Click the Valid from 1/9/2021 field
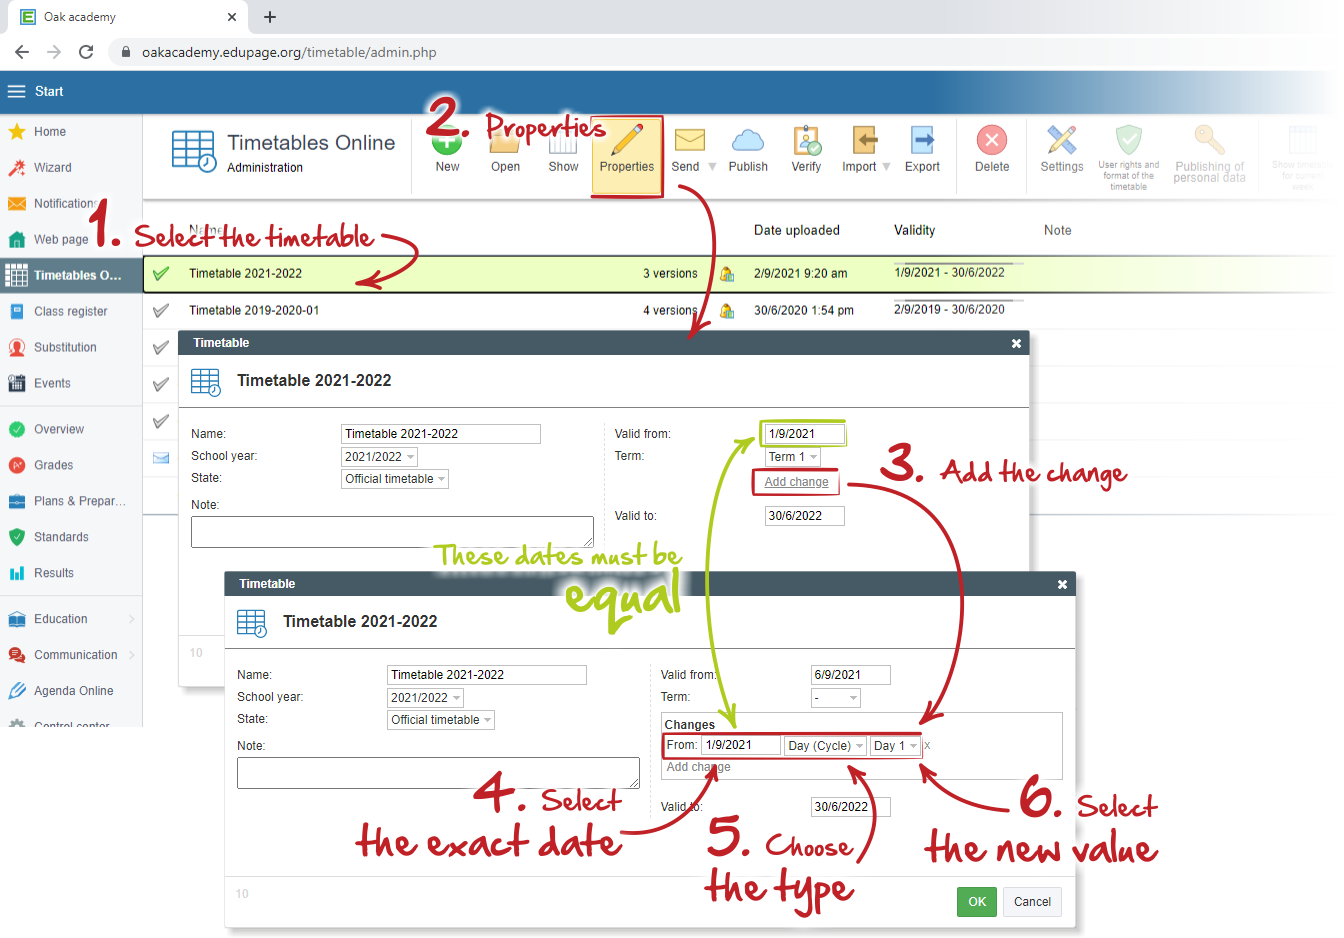 coord(804,434)
